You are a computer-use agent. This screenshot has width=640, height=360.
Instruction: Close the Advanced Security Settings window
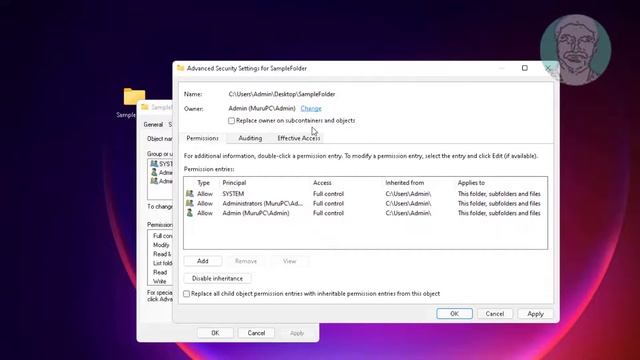pyautogui.click(x=548, y=68)
